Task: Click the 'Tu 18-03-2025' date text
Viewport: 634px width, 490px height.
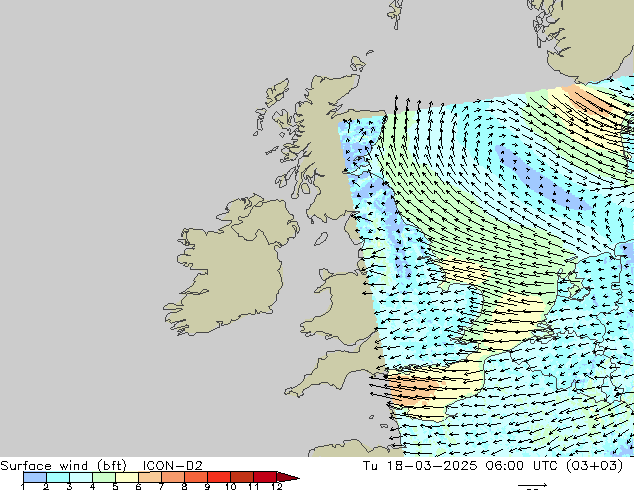Action: pos(420,466)
